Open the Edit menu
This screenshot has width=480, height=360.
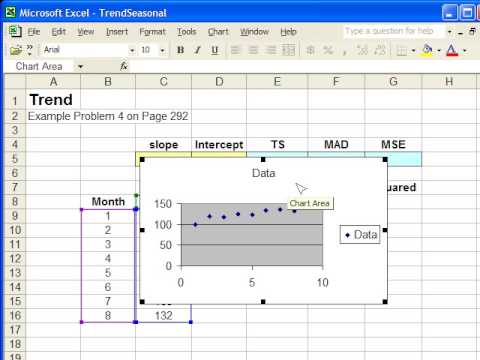(58, 32)
